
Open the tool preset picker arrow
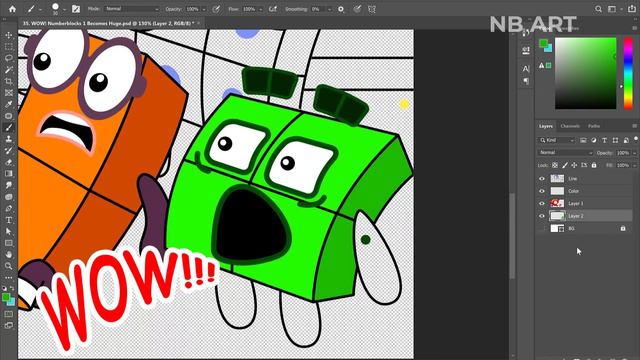[40, 9]
